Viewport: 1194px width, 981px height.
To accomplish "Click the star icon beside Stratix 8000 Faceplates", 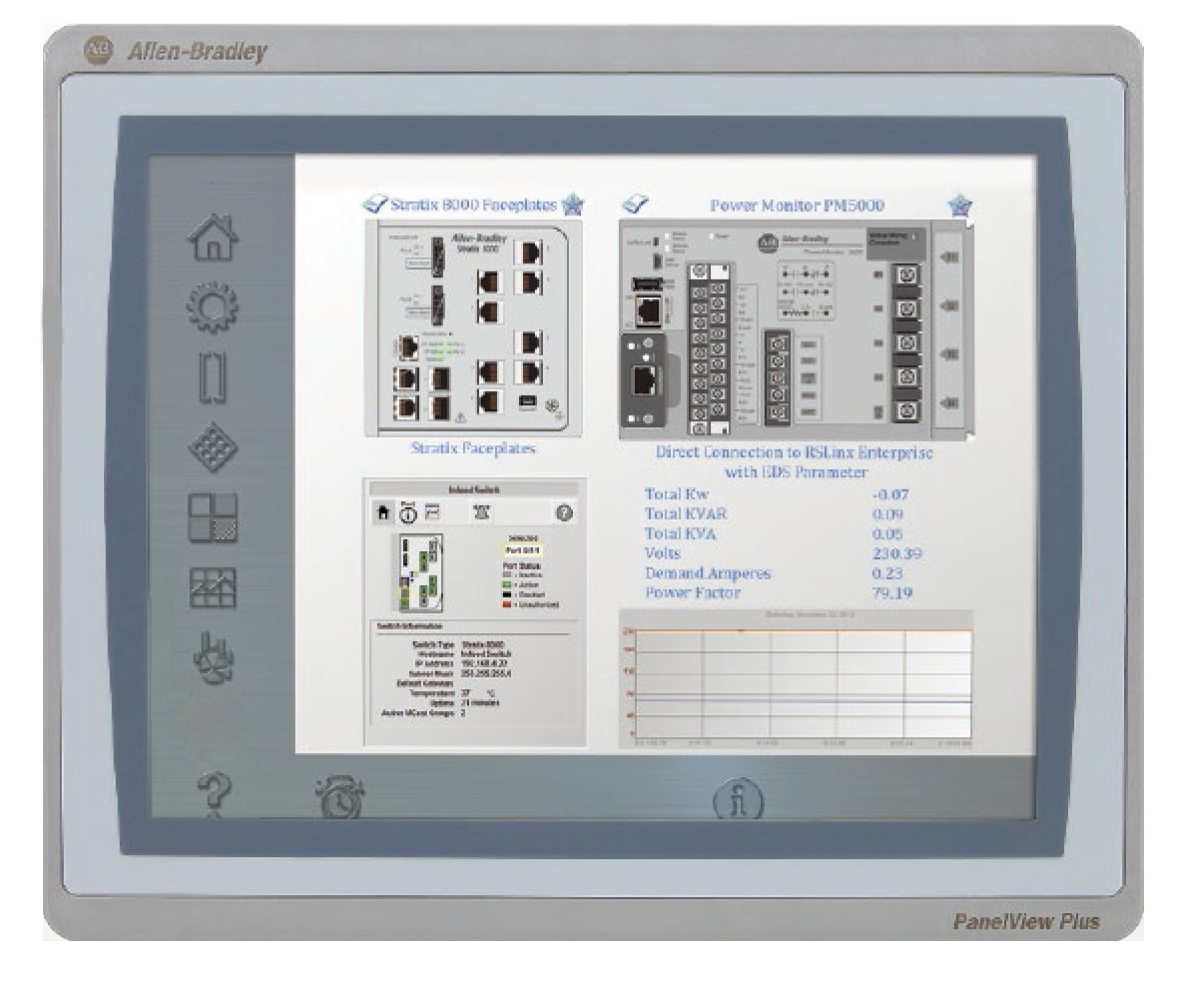I will pos(573,205).
